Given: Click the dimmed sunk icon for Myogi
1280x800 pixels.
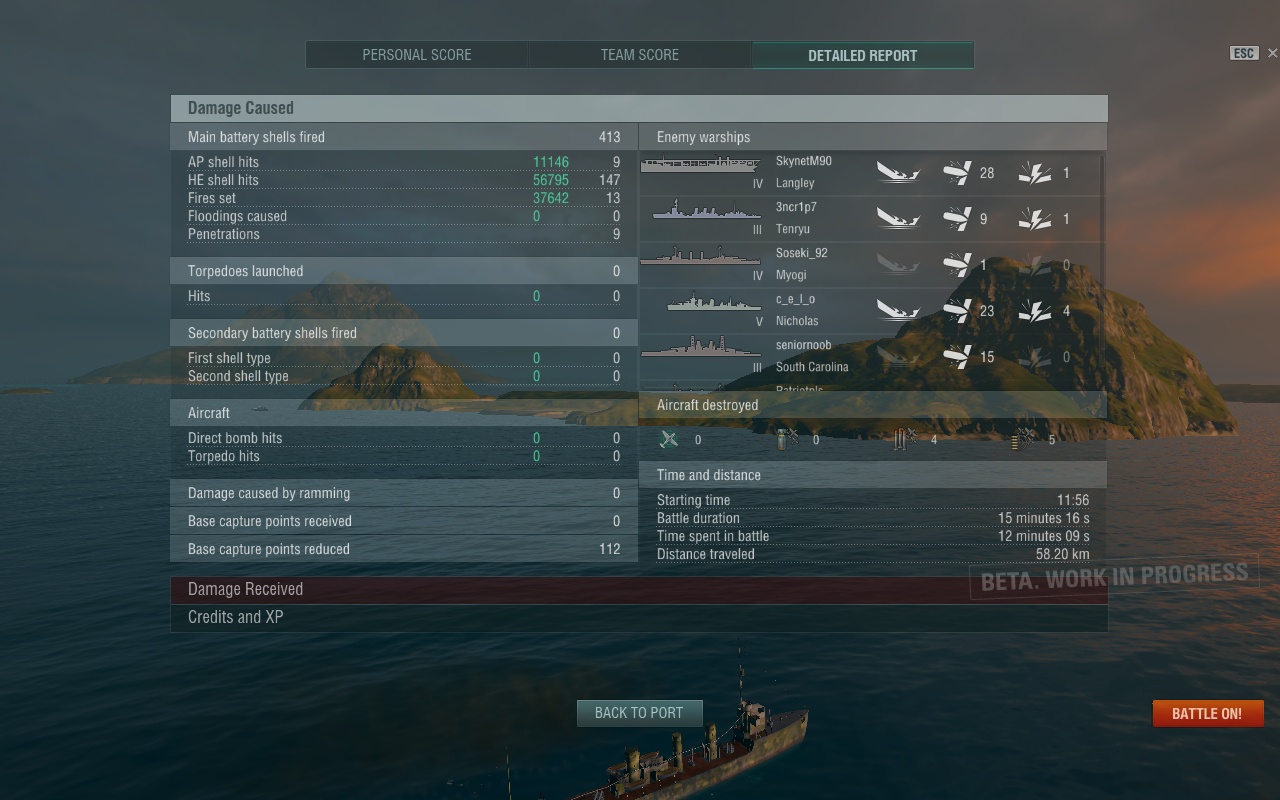Looking at the screenshot, I should (898, 264).
